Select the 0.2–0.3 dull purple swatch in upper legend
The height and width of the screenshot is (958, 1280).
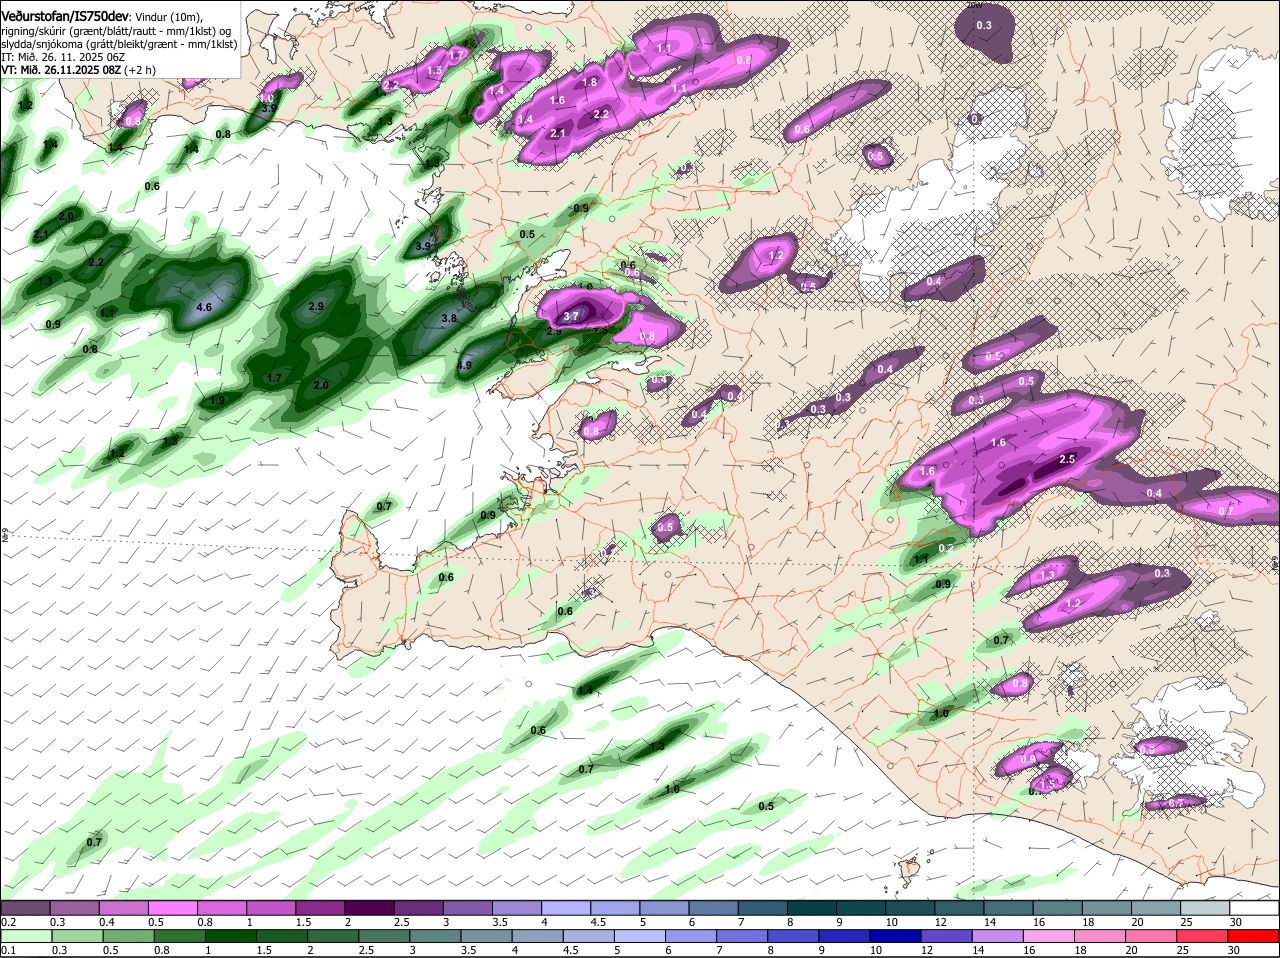(x=25, y=906)
